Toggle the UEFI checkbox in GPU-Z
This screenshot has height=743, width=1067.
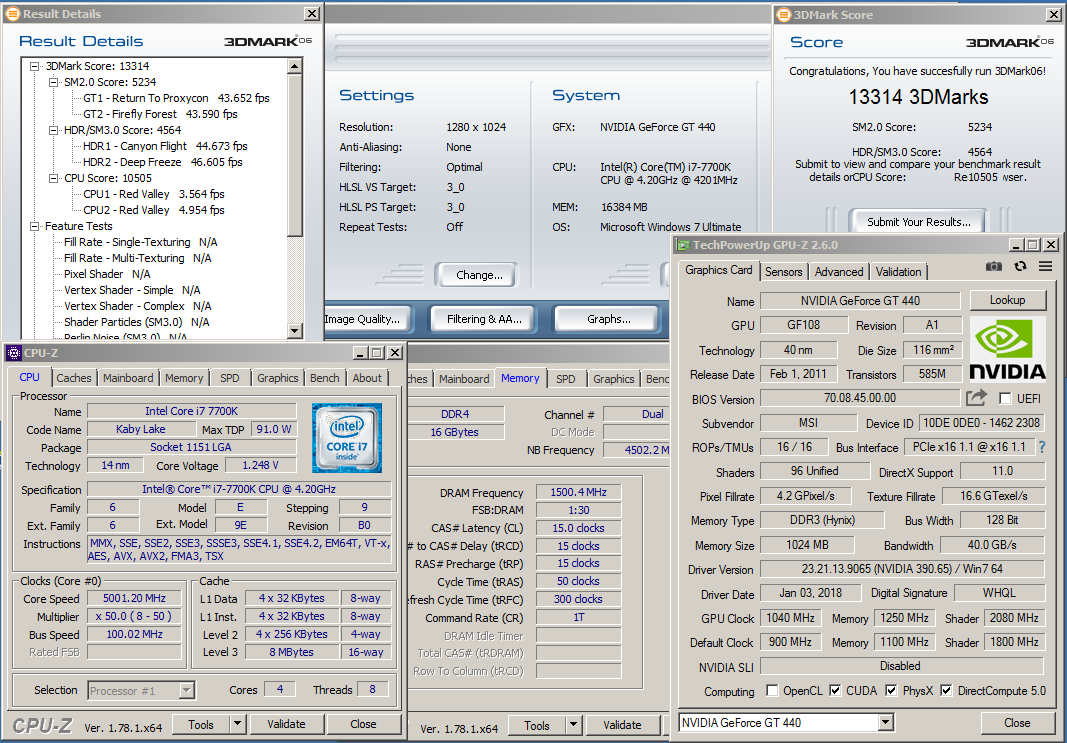pos(1004,399)
